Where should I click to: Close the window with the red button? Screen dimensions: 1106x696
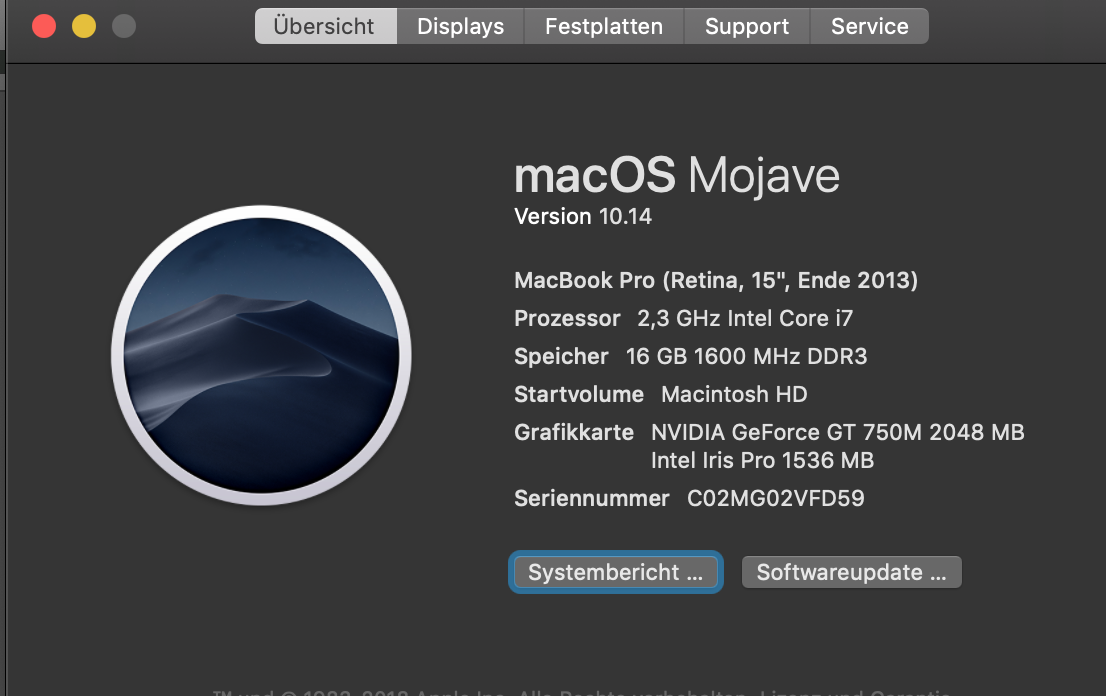pyautogui.click(x=44, y=27)
